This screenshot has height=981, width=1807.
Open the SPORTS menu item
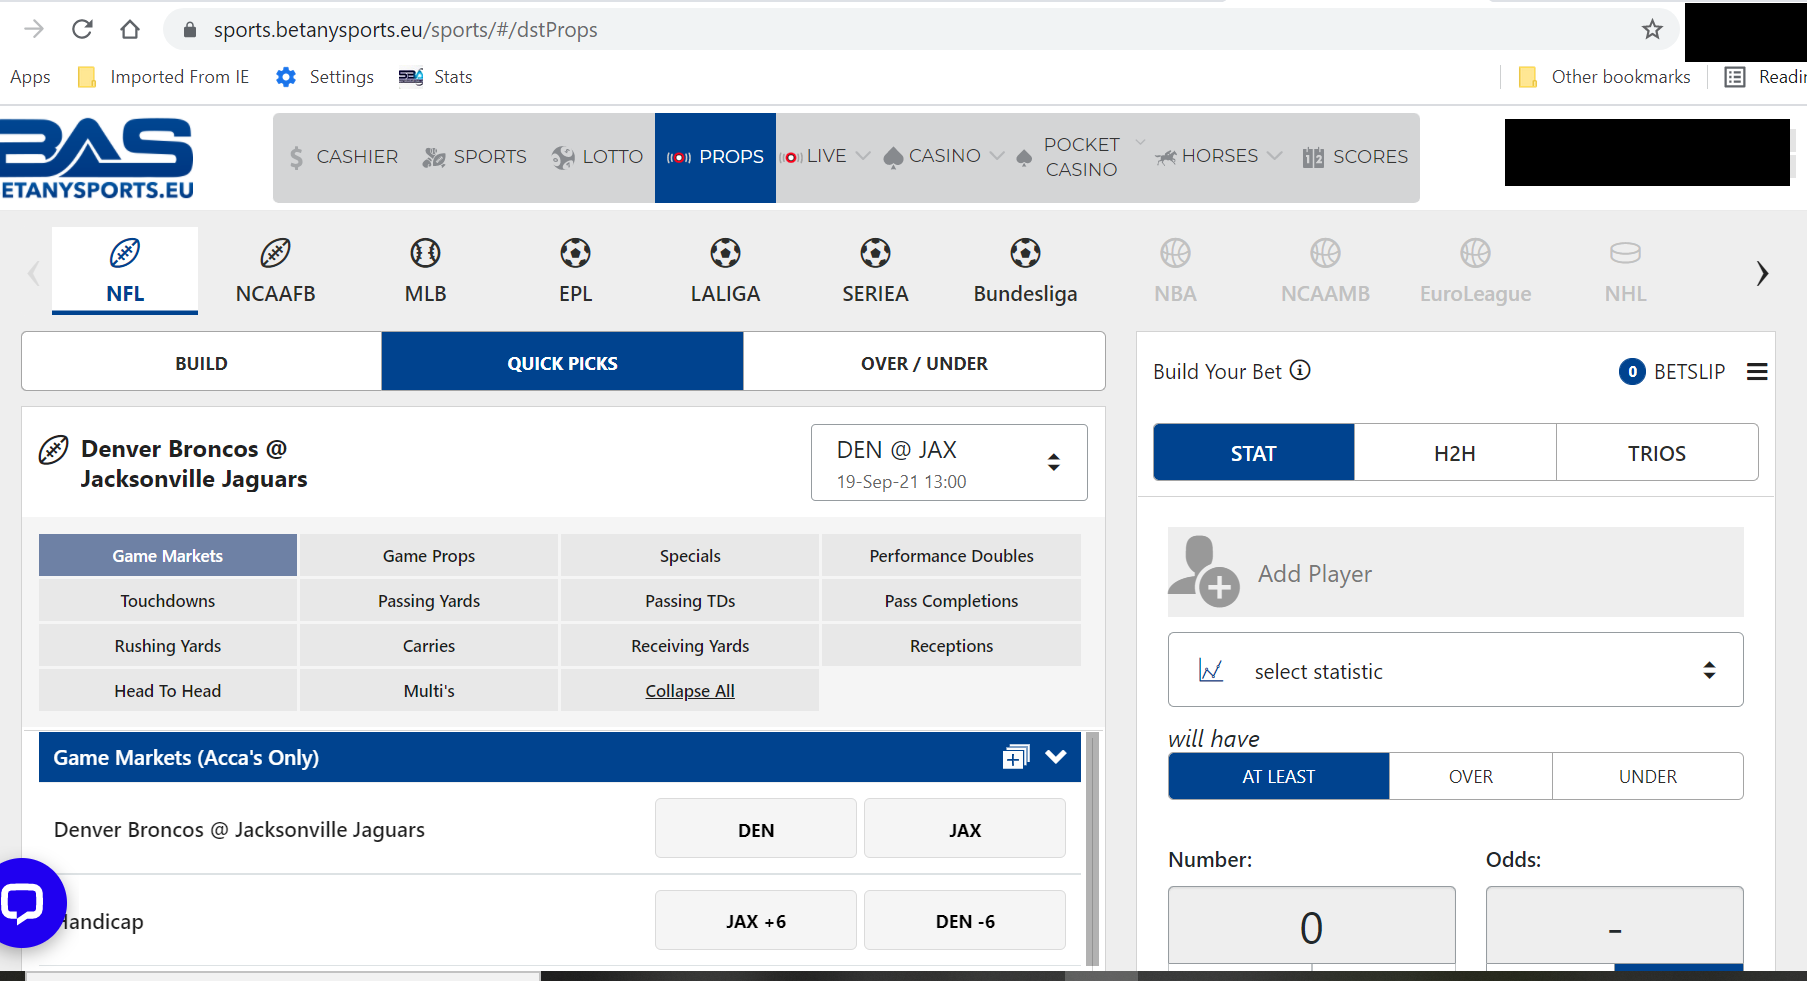click(x=474, y=157)
